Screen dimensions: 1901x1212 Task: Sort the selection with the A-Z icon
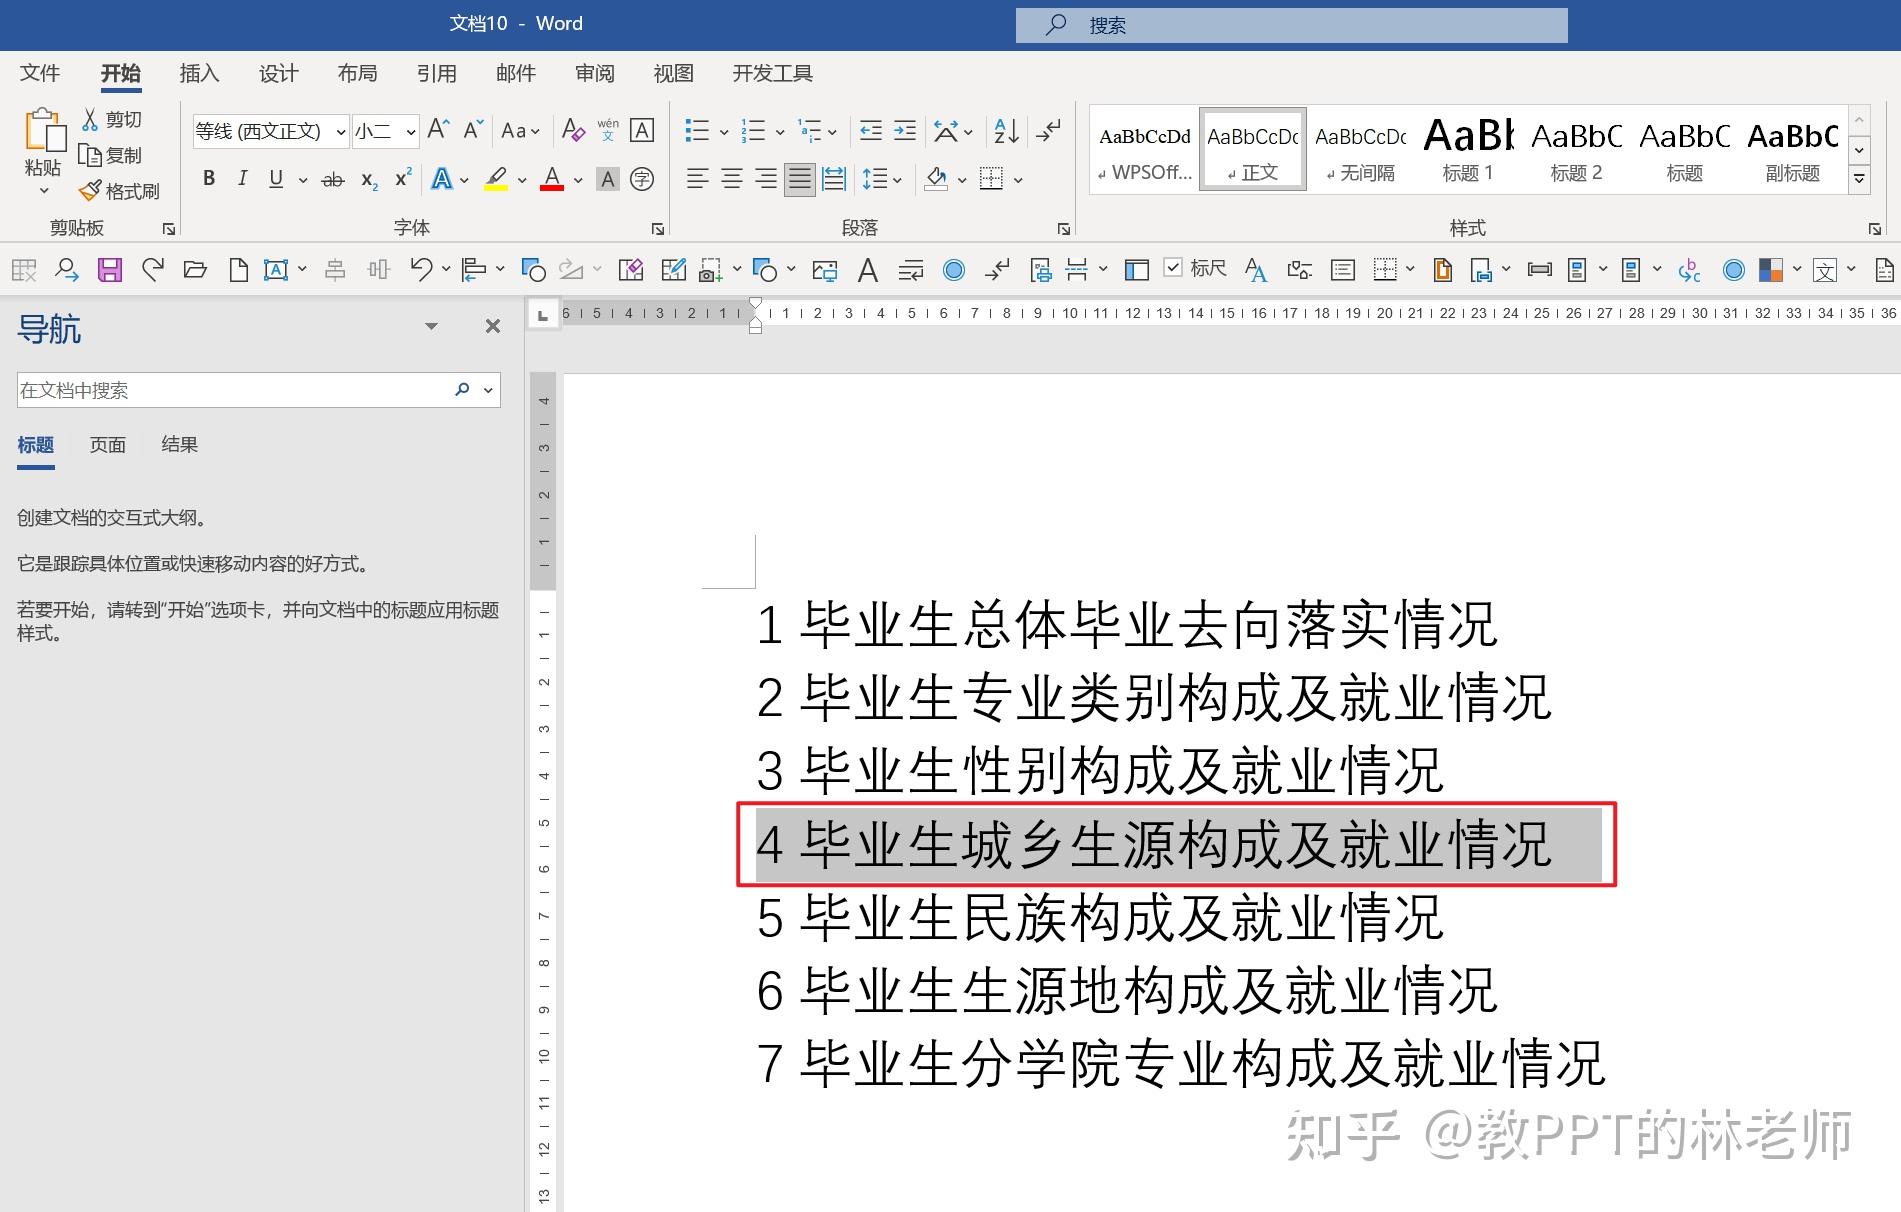point(1006,130)
